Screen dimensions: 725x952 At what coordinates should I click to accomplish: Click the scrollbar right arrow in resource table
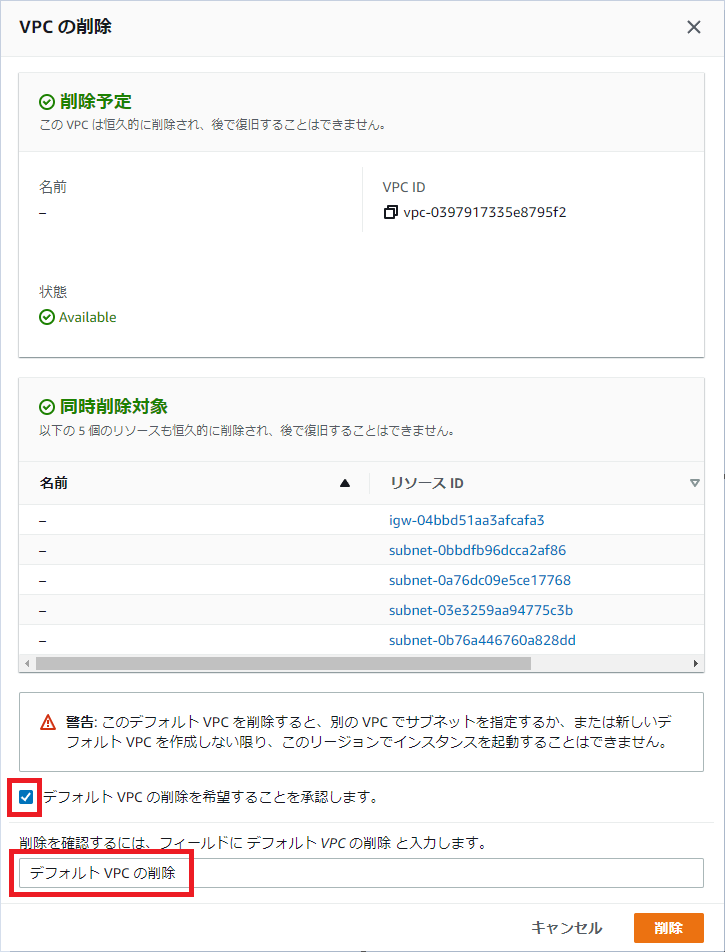click(x=696, y=664)
